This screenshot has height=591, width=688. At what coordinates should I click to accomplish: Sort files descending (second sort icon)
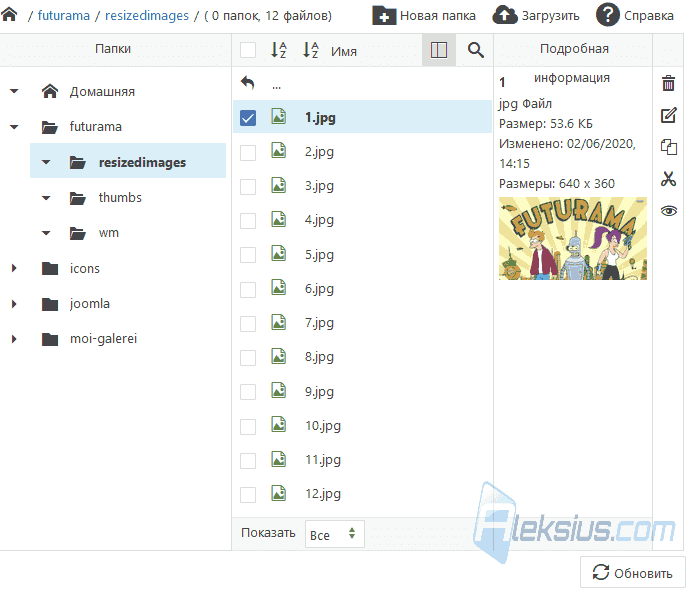click(x=311, y=50)
